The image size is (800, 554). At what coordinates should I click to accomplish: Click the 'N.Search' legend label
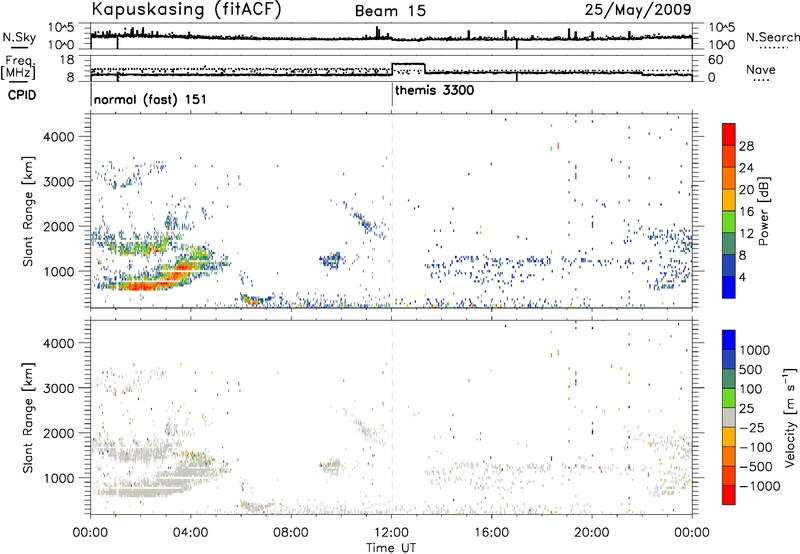click(x=772, y=37)
